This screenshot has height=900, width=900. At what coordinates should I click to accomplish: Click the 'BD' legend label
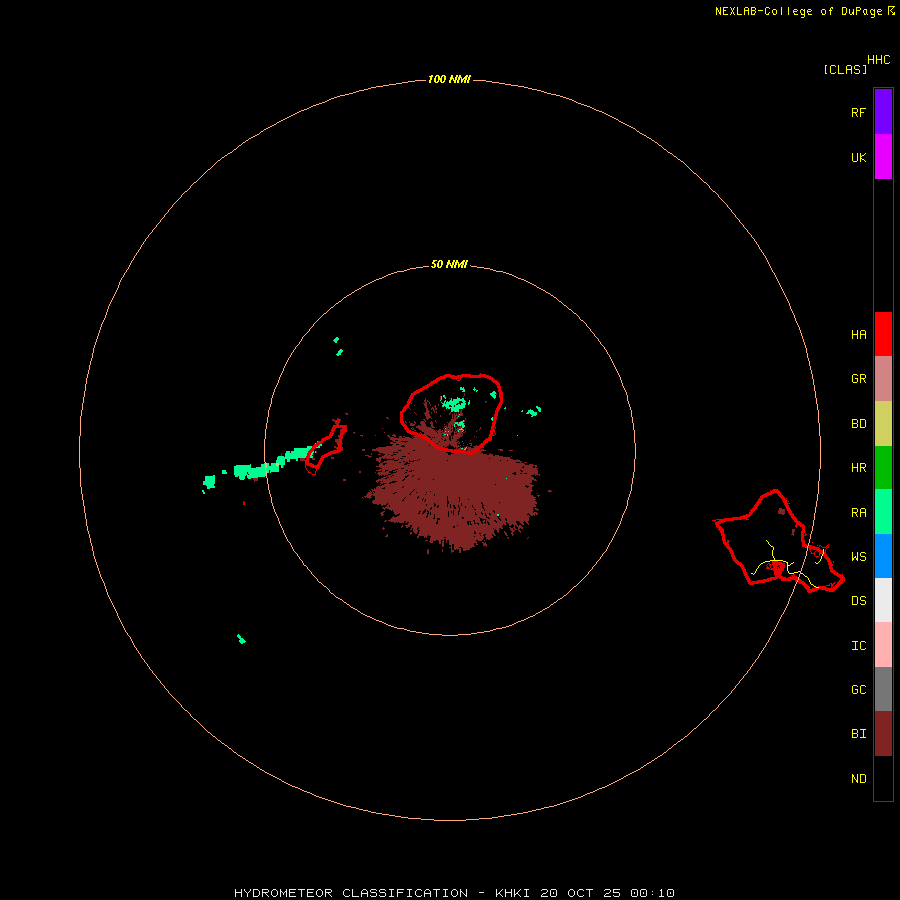[858, 424]
